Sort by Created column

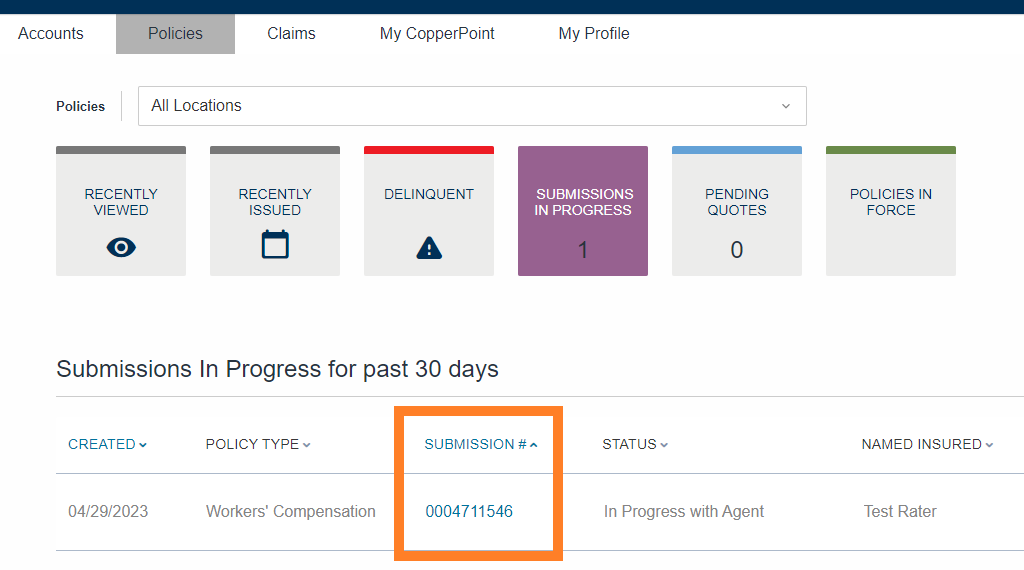tap(107, 444)
